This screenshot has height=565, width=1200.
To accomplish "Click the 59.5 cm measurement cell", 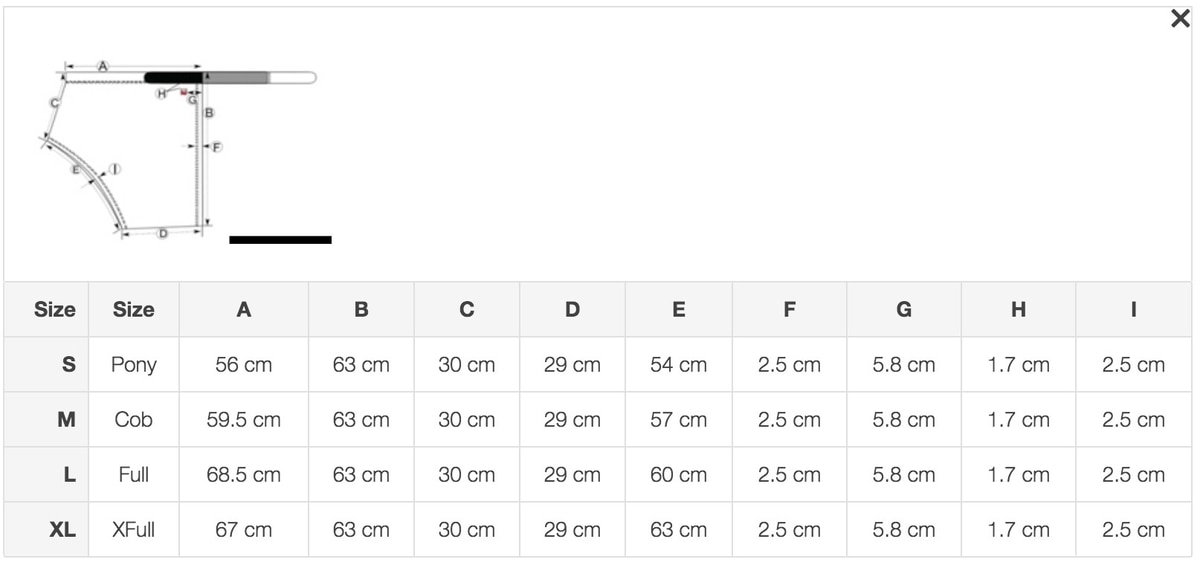I will (243, 420).
